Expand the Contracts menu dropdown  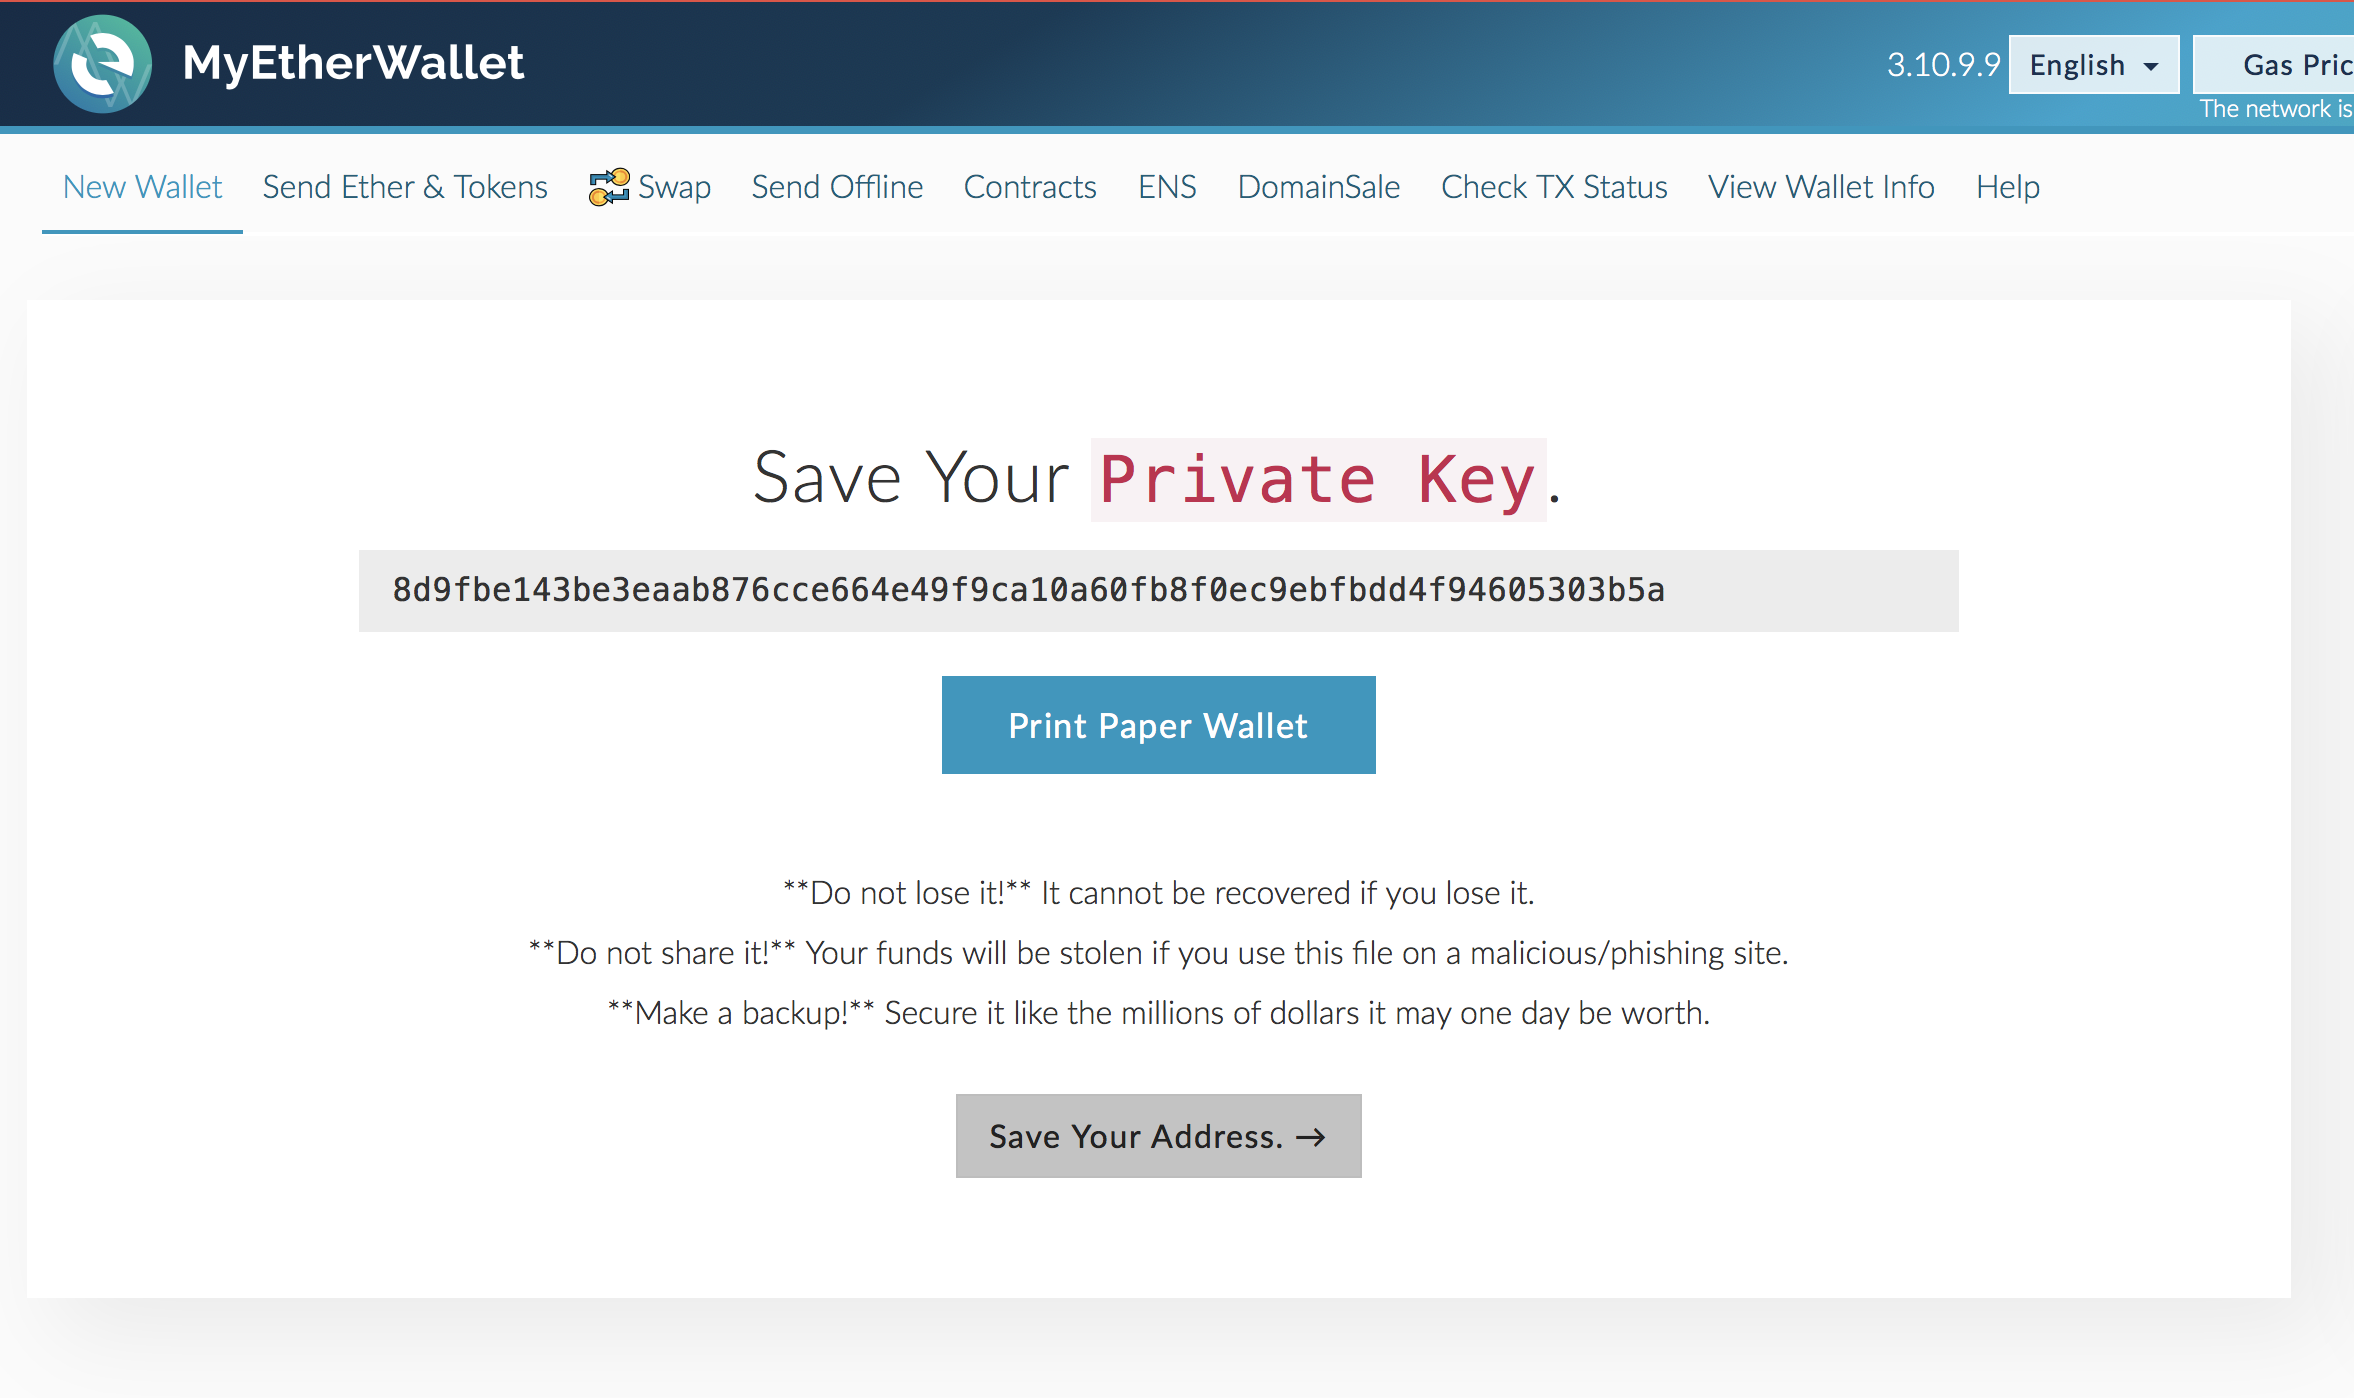1028,186
